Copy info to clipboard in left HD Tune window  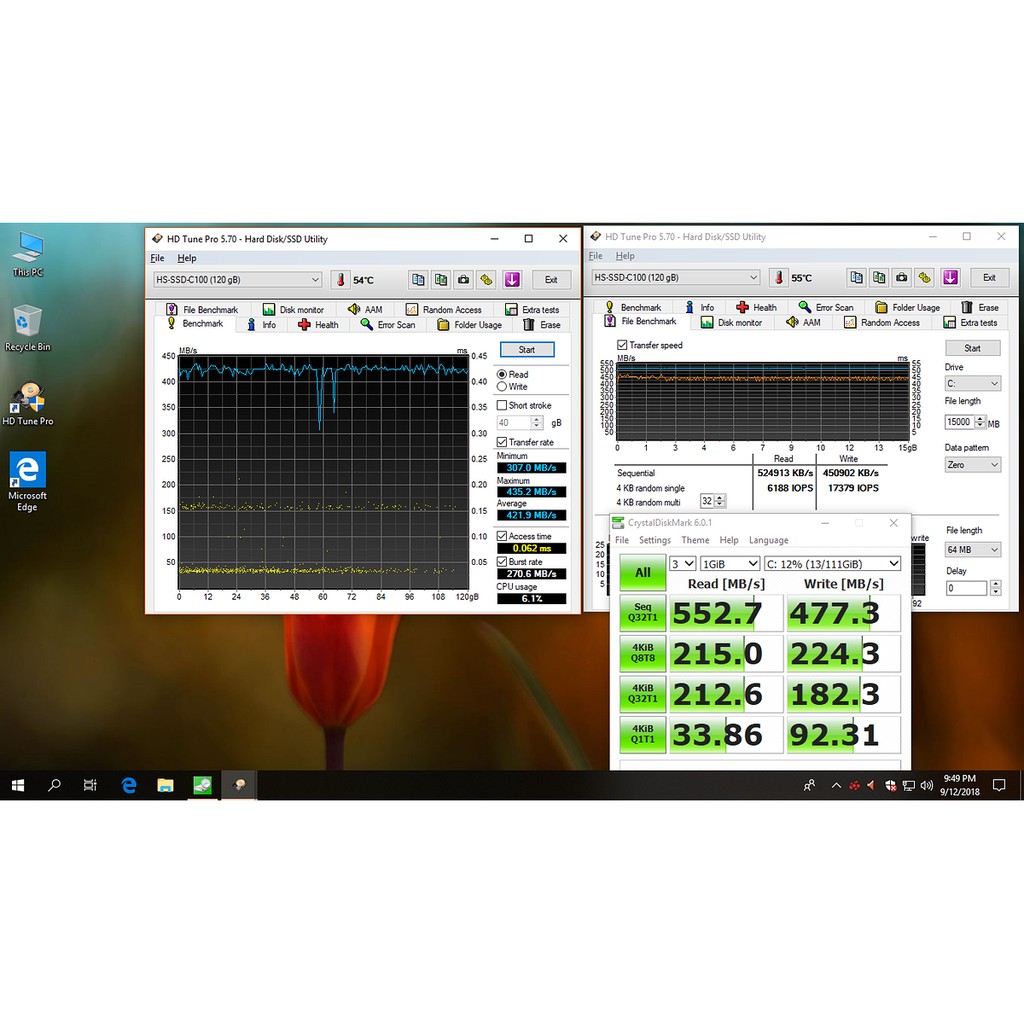click(418, 280)
